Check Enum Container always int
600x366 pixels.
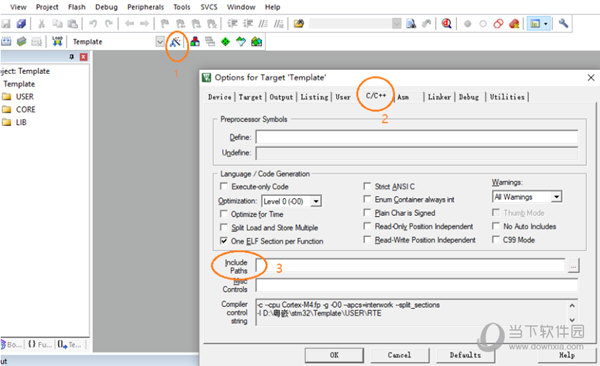coord(367,199)
